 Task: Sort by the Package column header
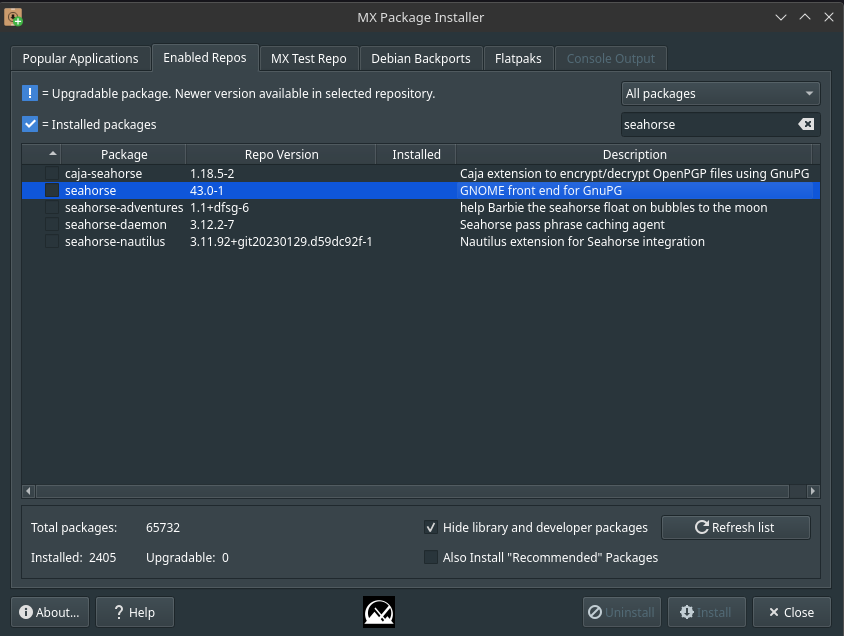[x=124, y=154]
